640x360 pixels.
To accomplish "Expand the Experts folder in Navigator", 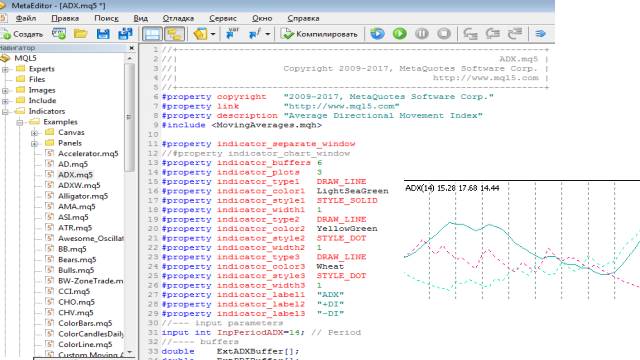I will pyautogui.click(x=5, y=69).
